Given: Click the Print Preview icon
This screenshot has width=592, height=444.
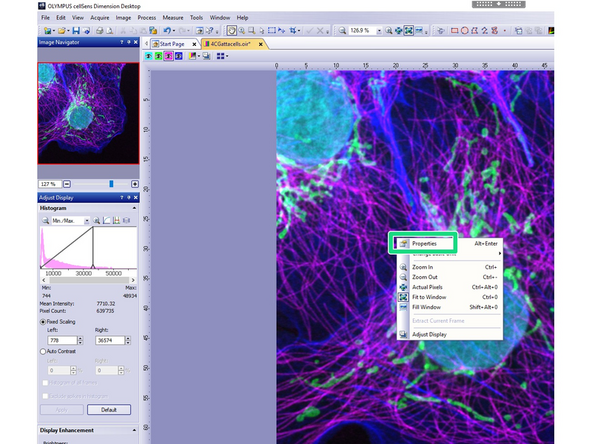Looking at the screenshot, I should 109,31.
